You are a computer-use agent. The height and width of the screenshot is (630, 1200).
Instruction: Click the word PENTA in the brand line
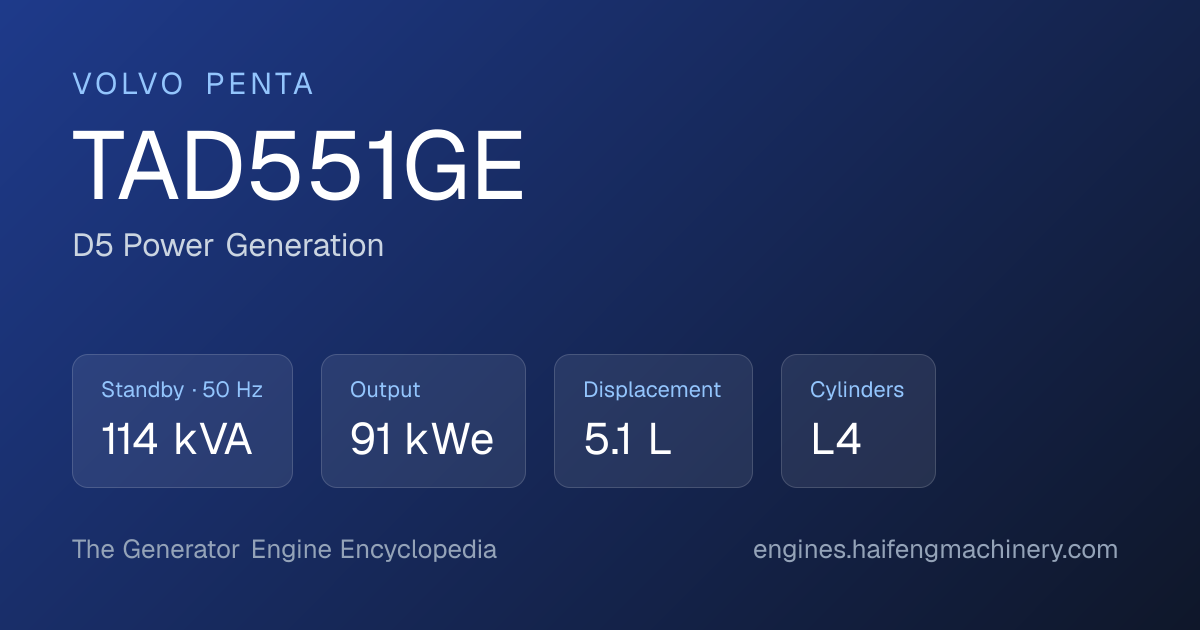coord(260,85)
